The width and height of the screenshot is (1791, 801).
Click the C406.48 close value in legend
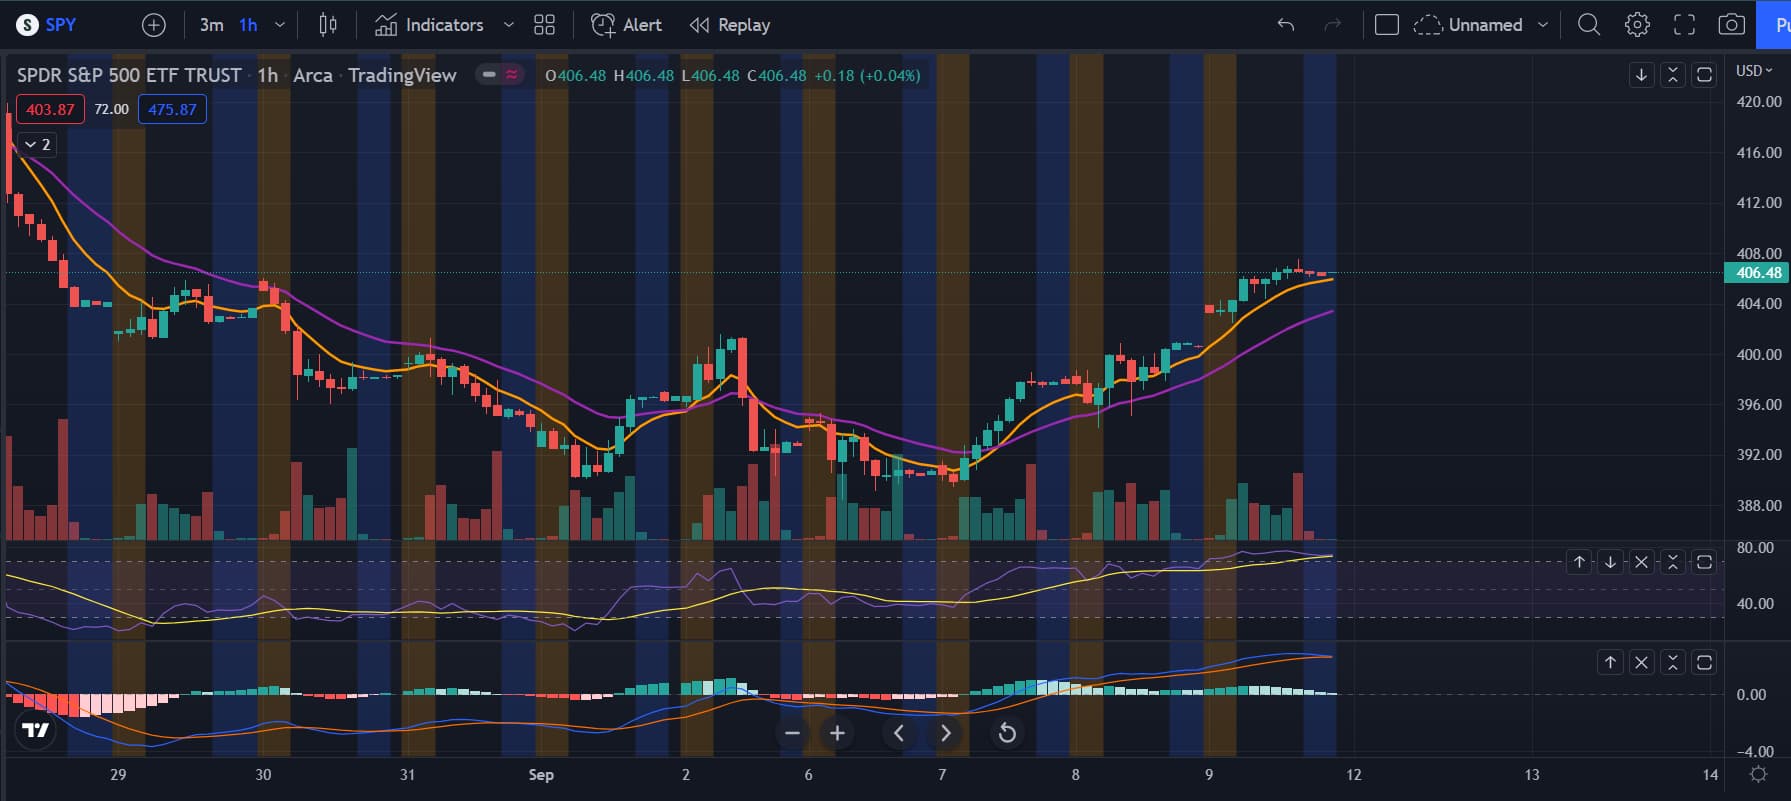pyautogui.click(x=777, y=75)
